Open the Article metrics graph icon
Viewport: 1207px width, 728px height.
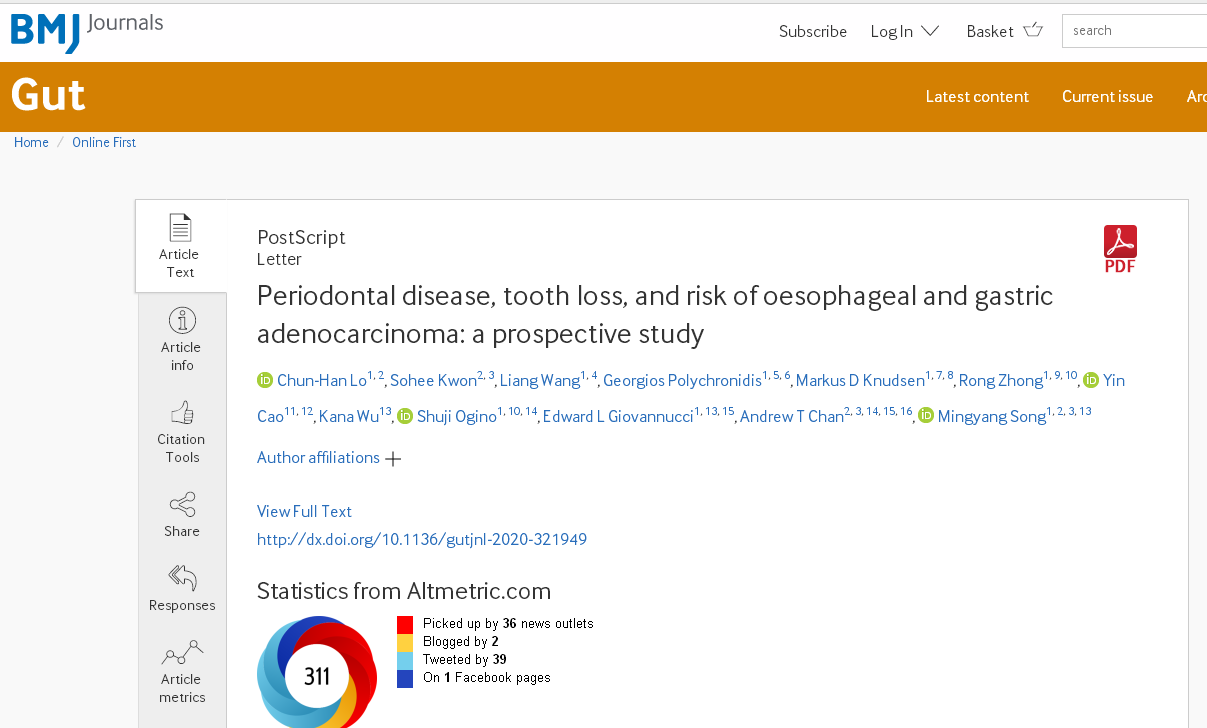tap(182, 652)
